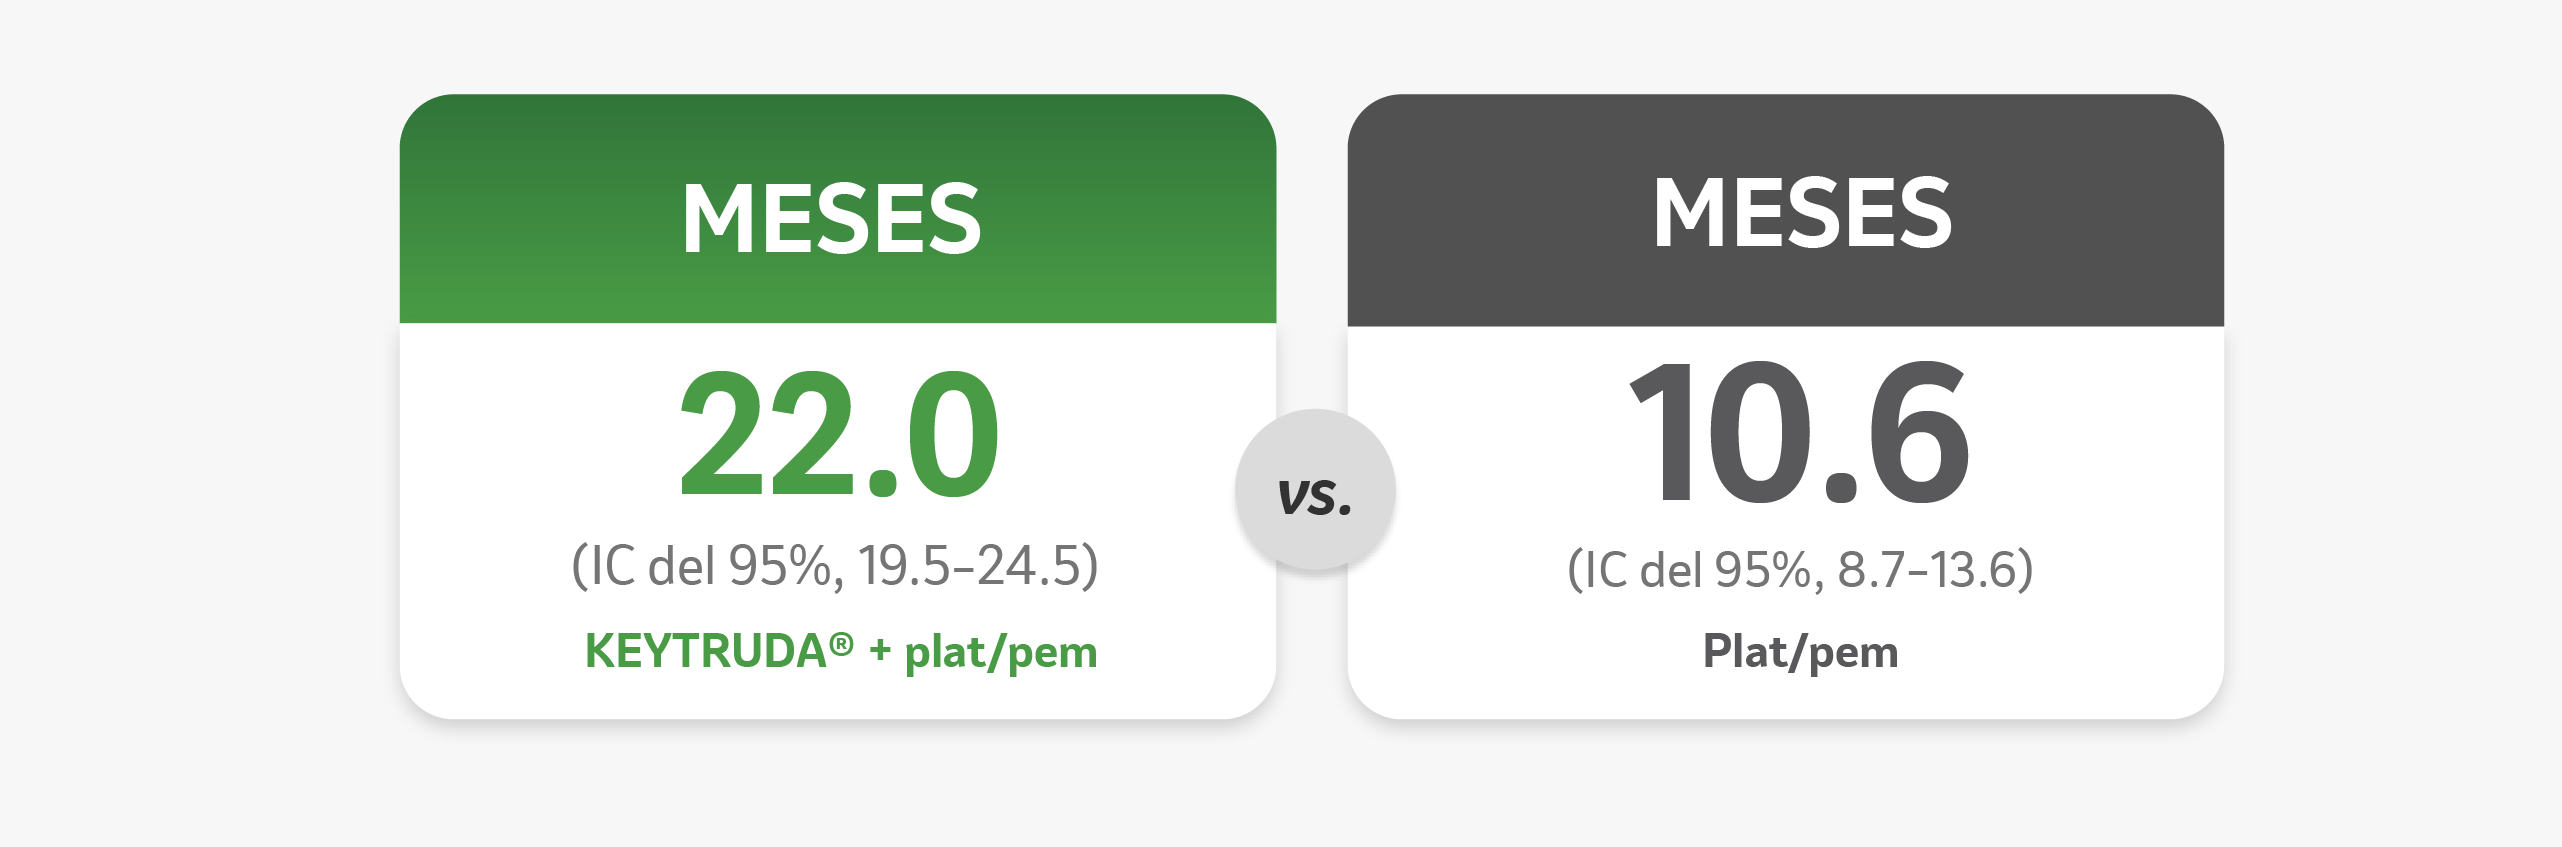Click the registered trademark symbol after KEYTRUDA

[x=841, y=643]
